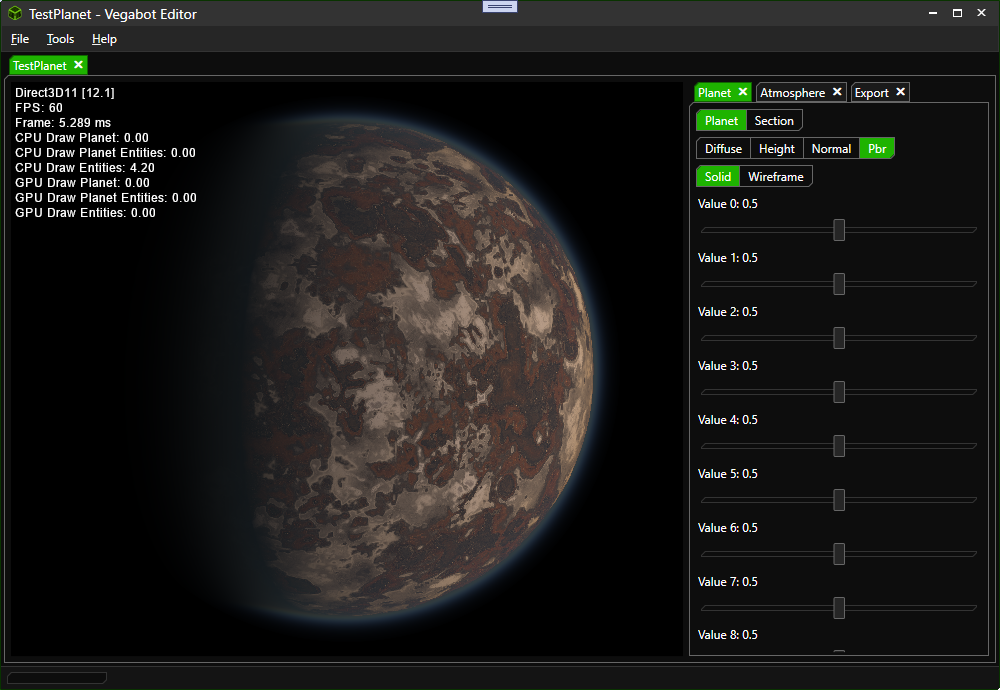This screenshot has width=1000, height=690.
Task: Click the Vegabot cube app icon
Action: click(x=15, y=14)
